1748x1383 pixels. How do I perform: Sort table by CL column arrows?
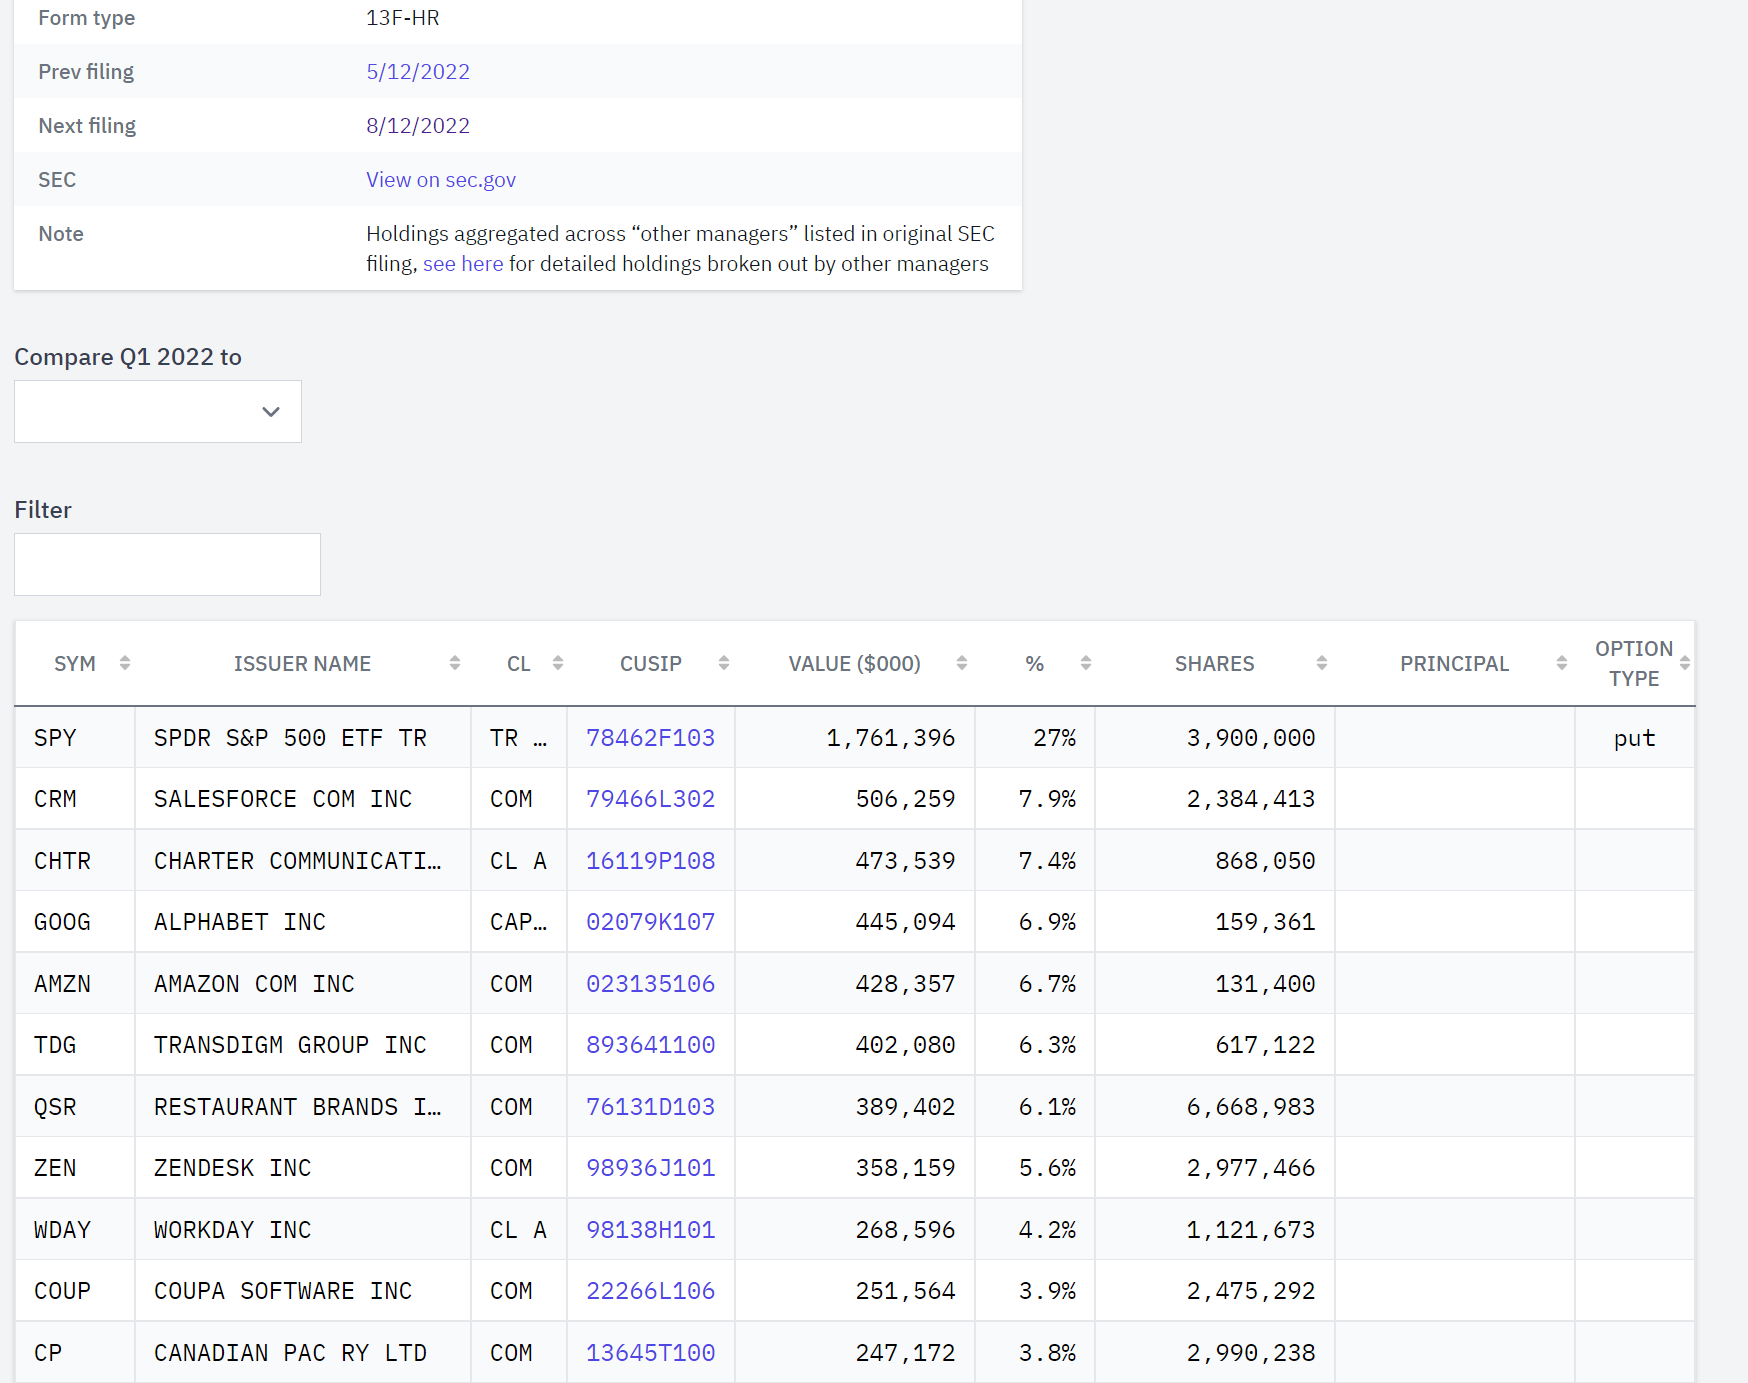tap(558, 663)
